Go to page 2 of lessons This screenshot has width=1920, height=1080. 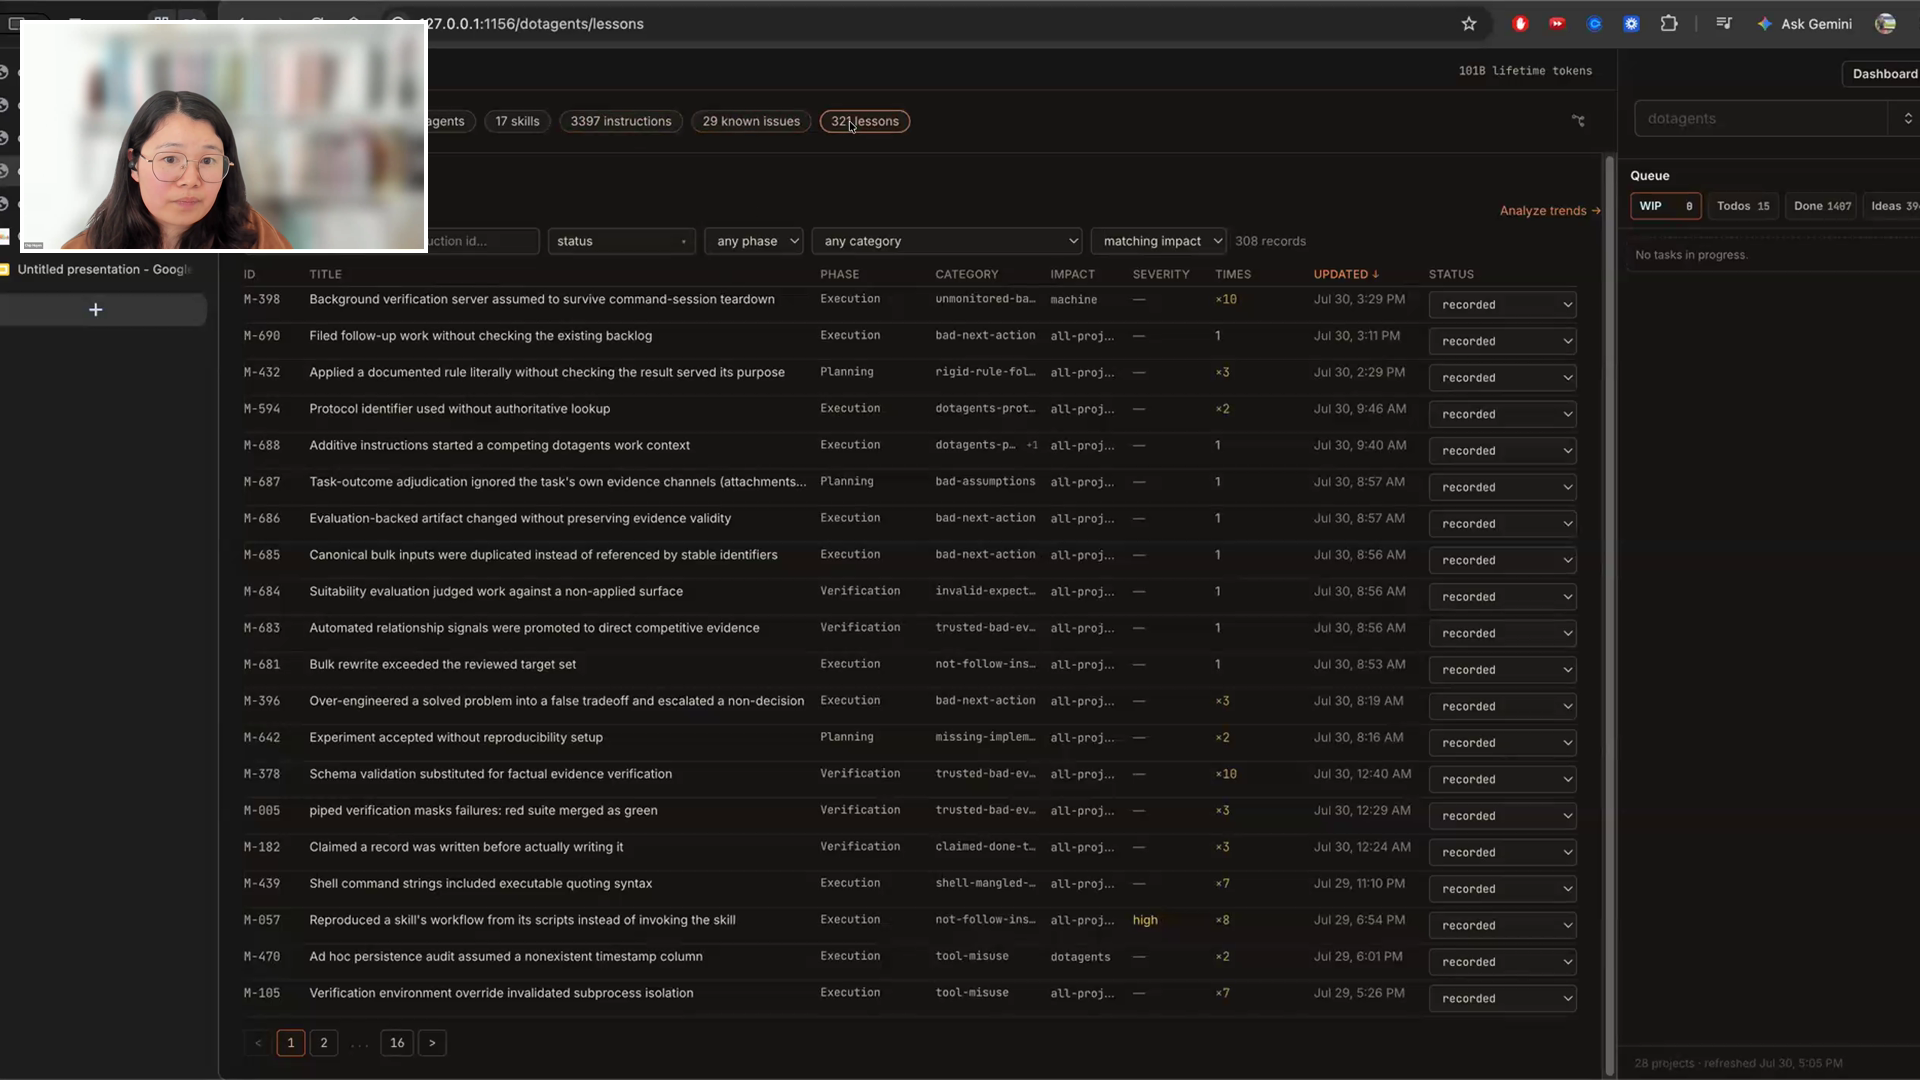323,1043
